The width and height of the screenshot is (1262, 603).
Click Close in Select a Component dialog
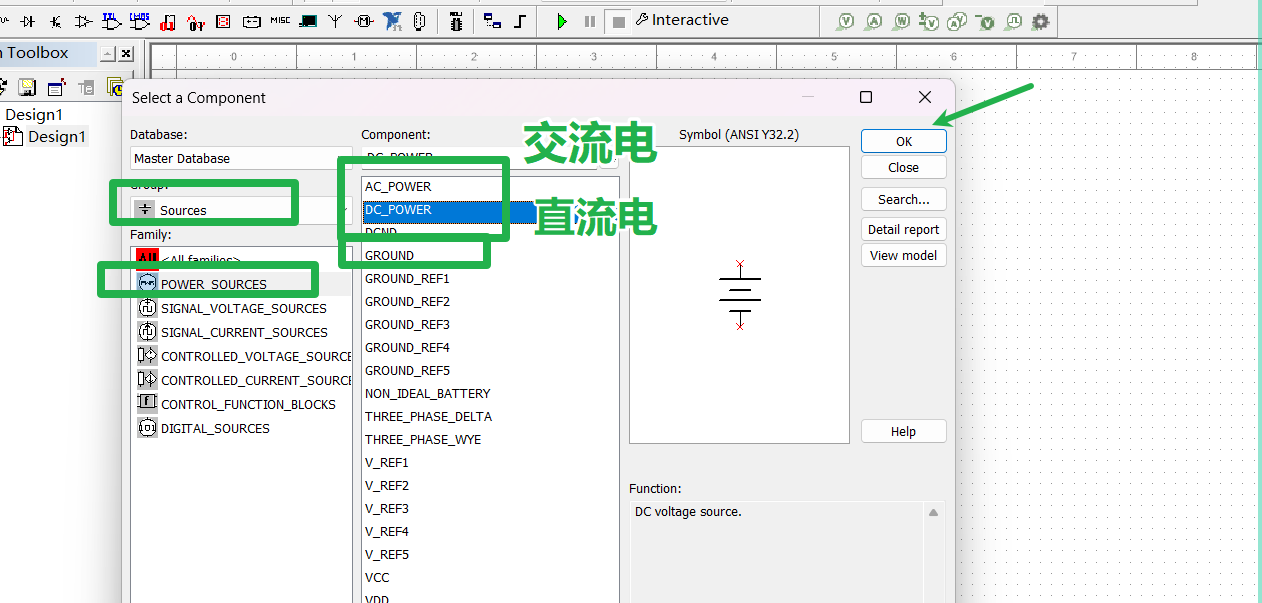click(x=903, y=167)
